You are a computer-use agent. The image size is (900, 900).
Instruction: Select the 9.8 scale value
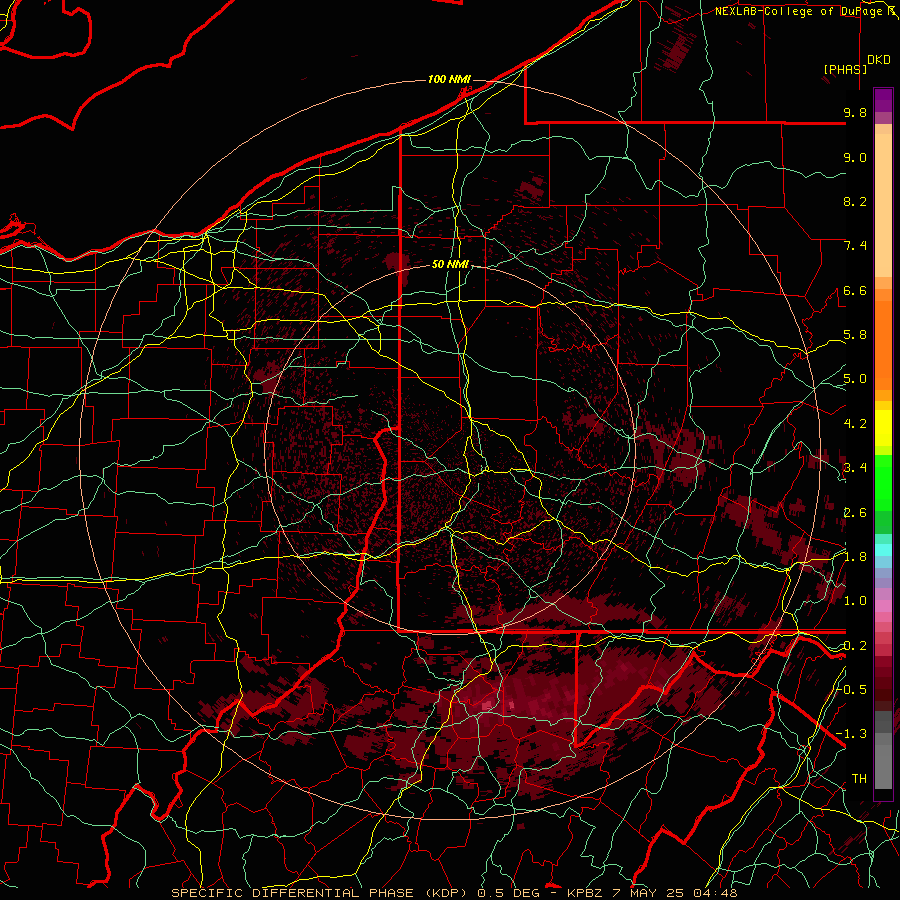tap(855, 112)
